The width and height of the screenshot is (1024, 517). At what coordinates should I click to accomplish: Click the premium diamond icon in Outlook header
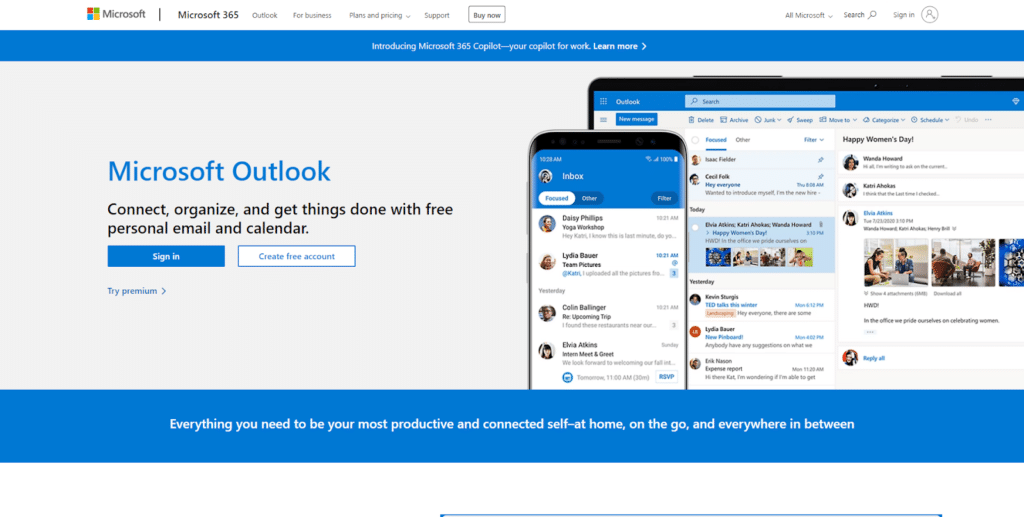click(1015, 101)
